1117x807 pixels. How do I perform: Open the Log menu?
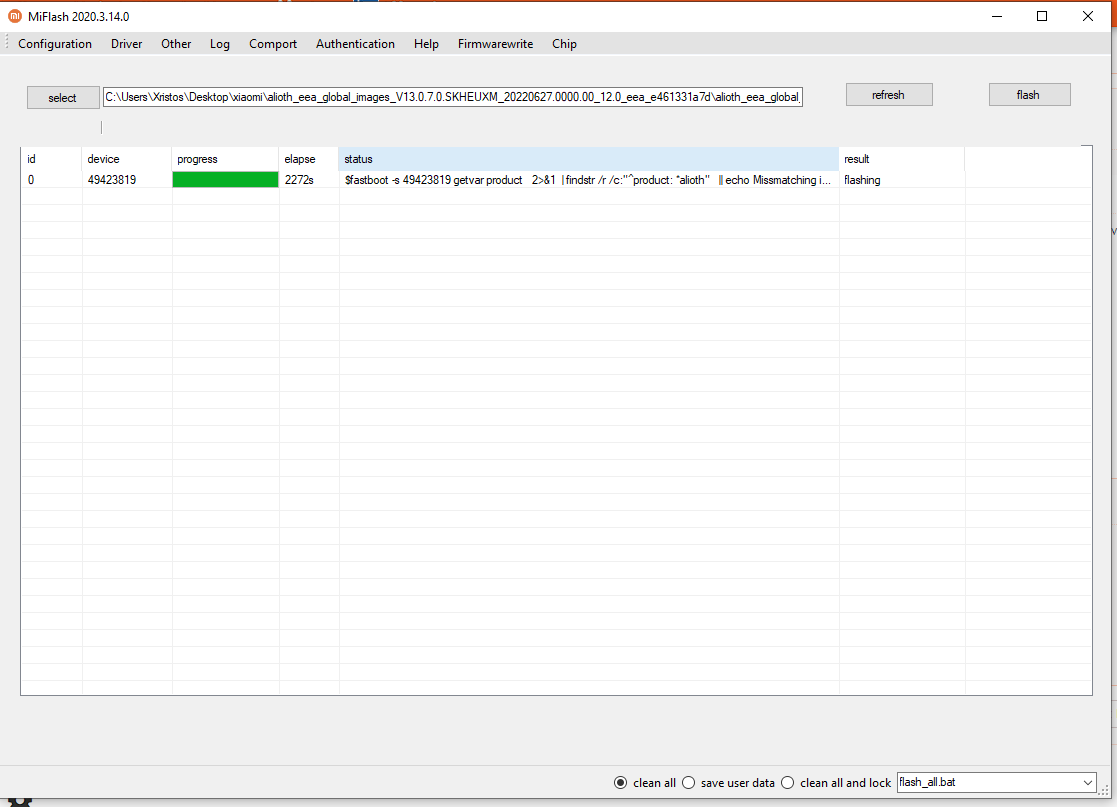tap(219, 43)
